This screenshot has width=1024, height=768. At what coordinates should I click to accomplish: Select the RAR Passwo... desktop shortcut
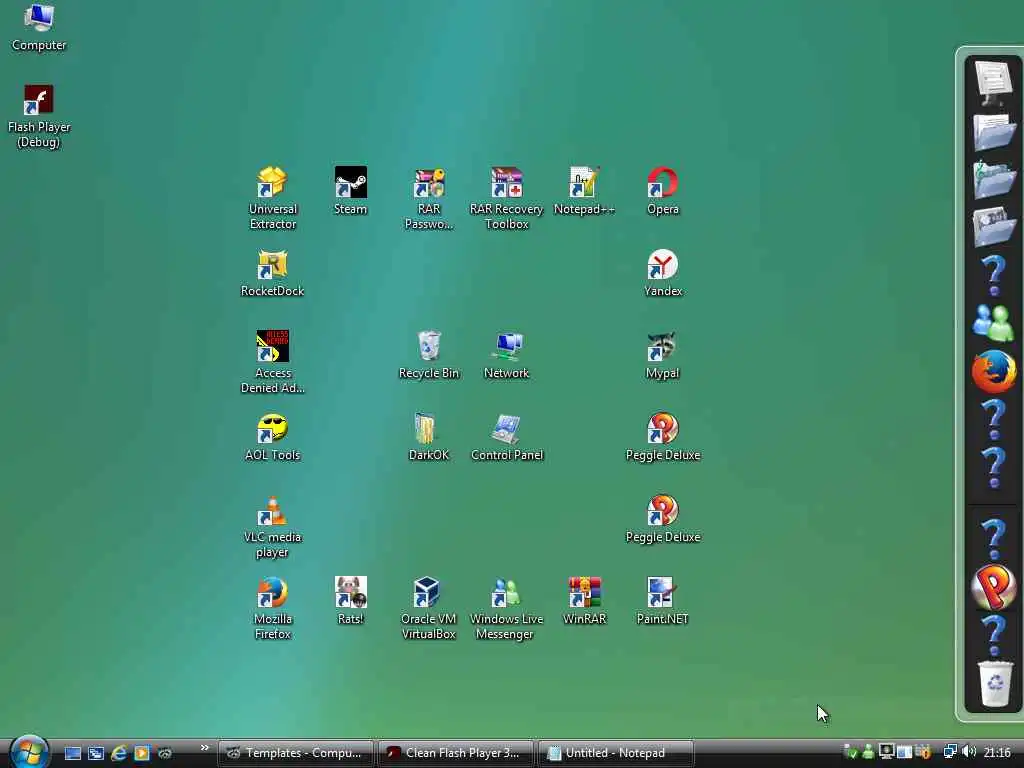click(428, 198)
